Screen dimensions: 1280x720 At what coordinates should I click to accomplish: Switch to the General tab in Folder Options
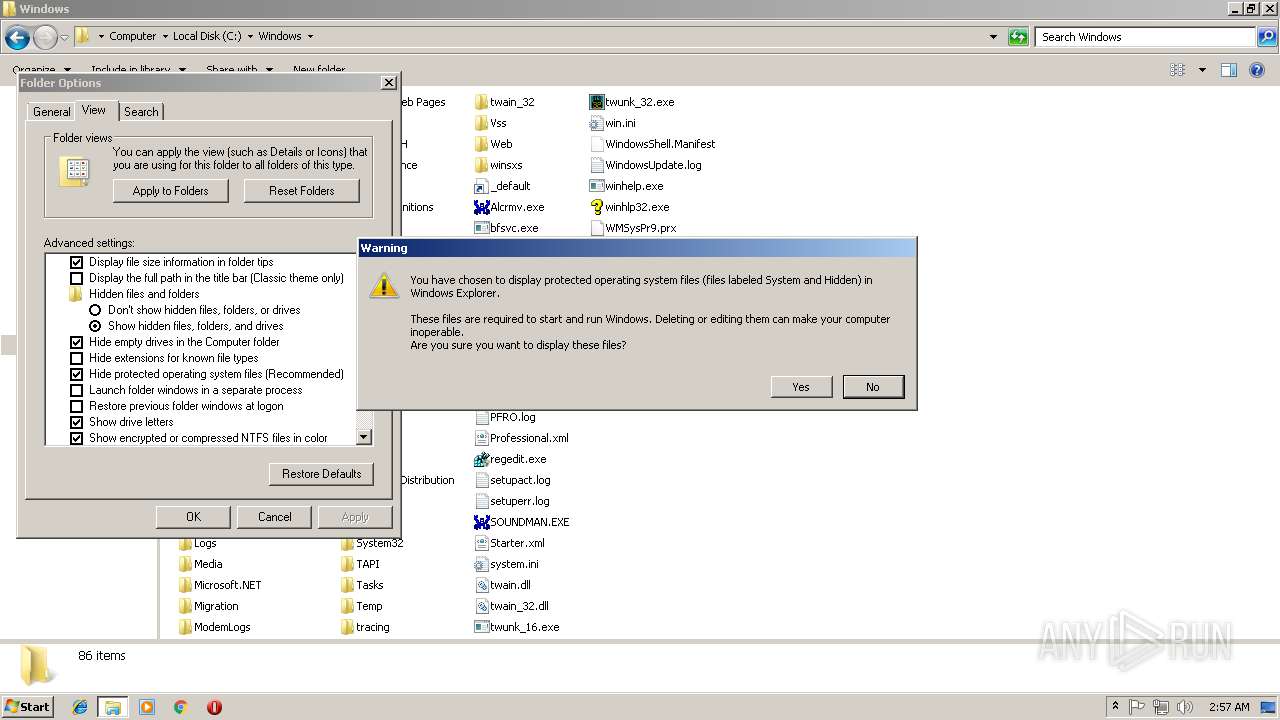(51, 112)
